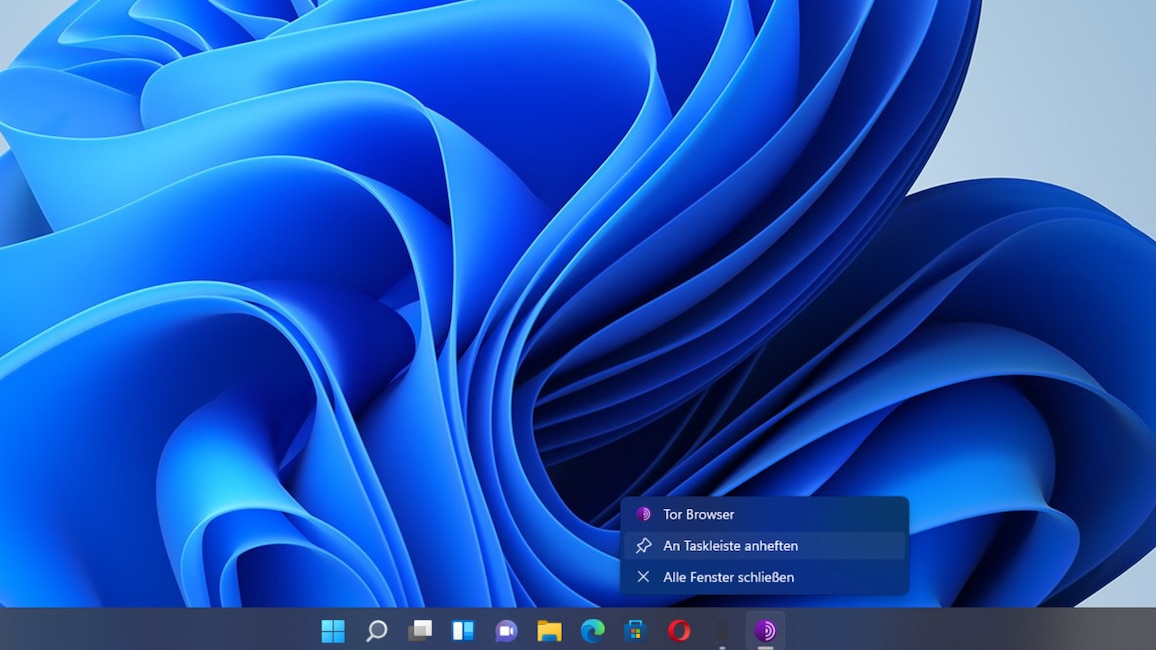Click the Tor Browser logo in the jump list
Viewport: 1156px width, 650px height.
tap(644, 514)
